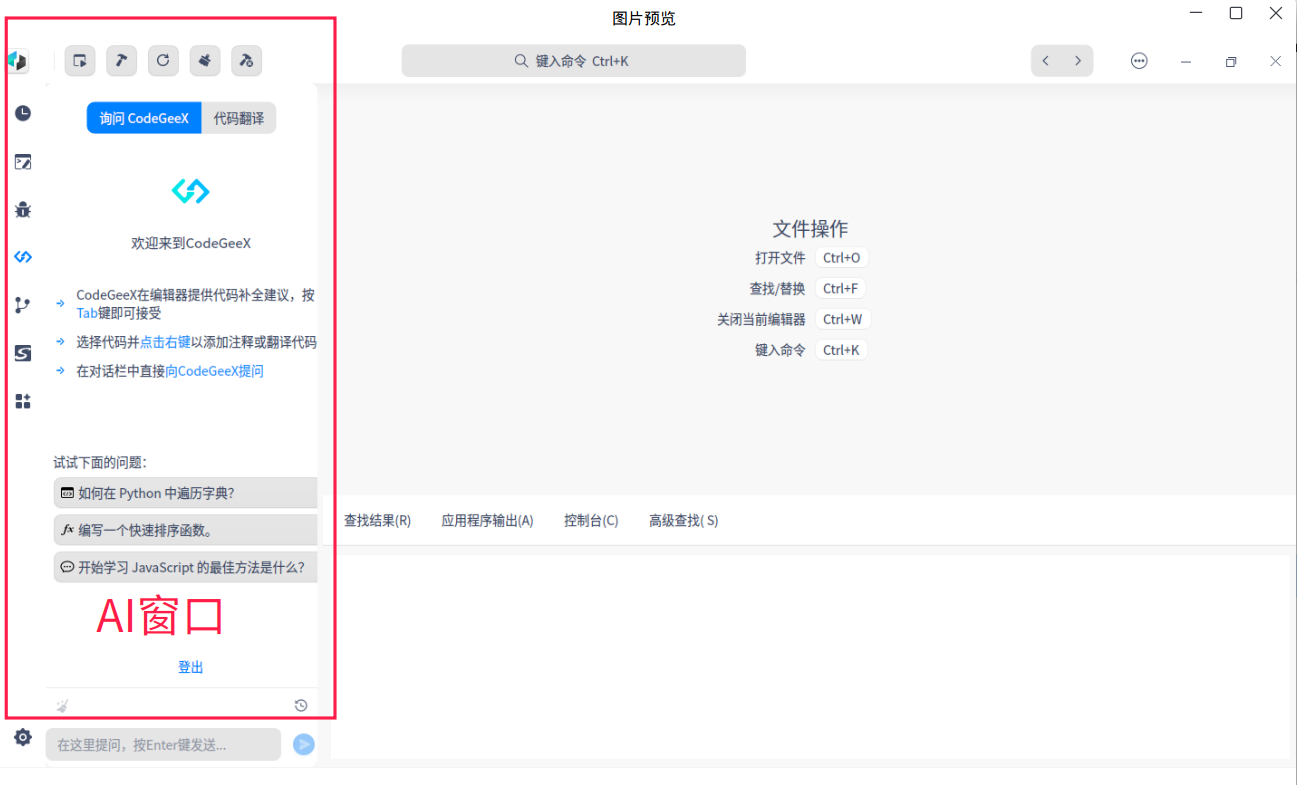Open the CodeGeeX sidebar icon
The width and height of the screenshot is (1297, 785).
click(23, 257)
